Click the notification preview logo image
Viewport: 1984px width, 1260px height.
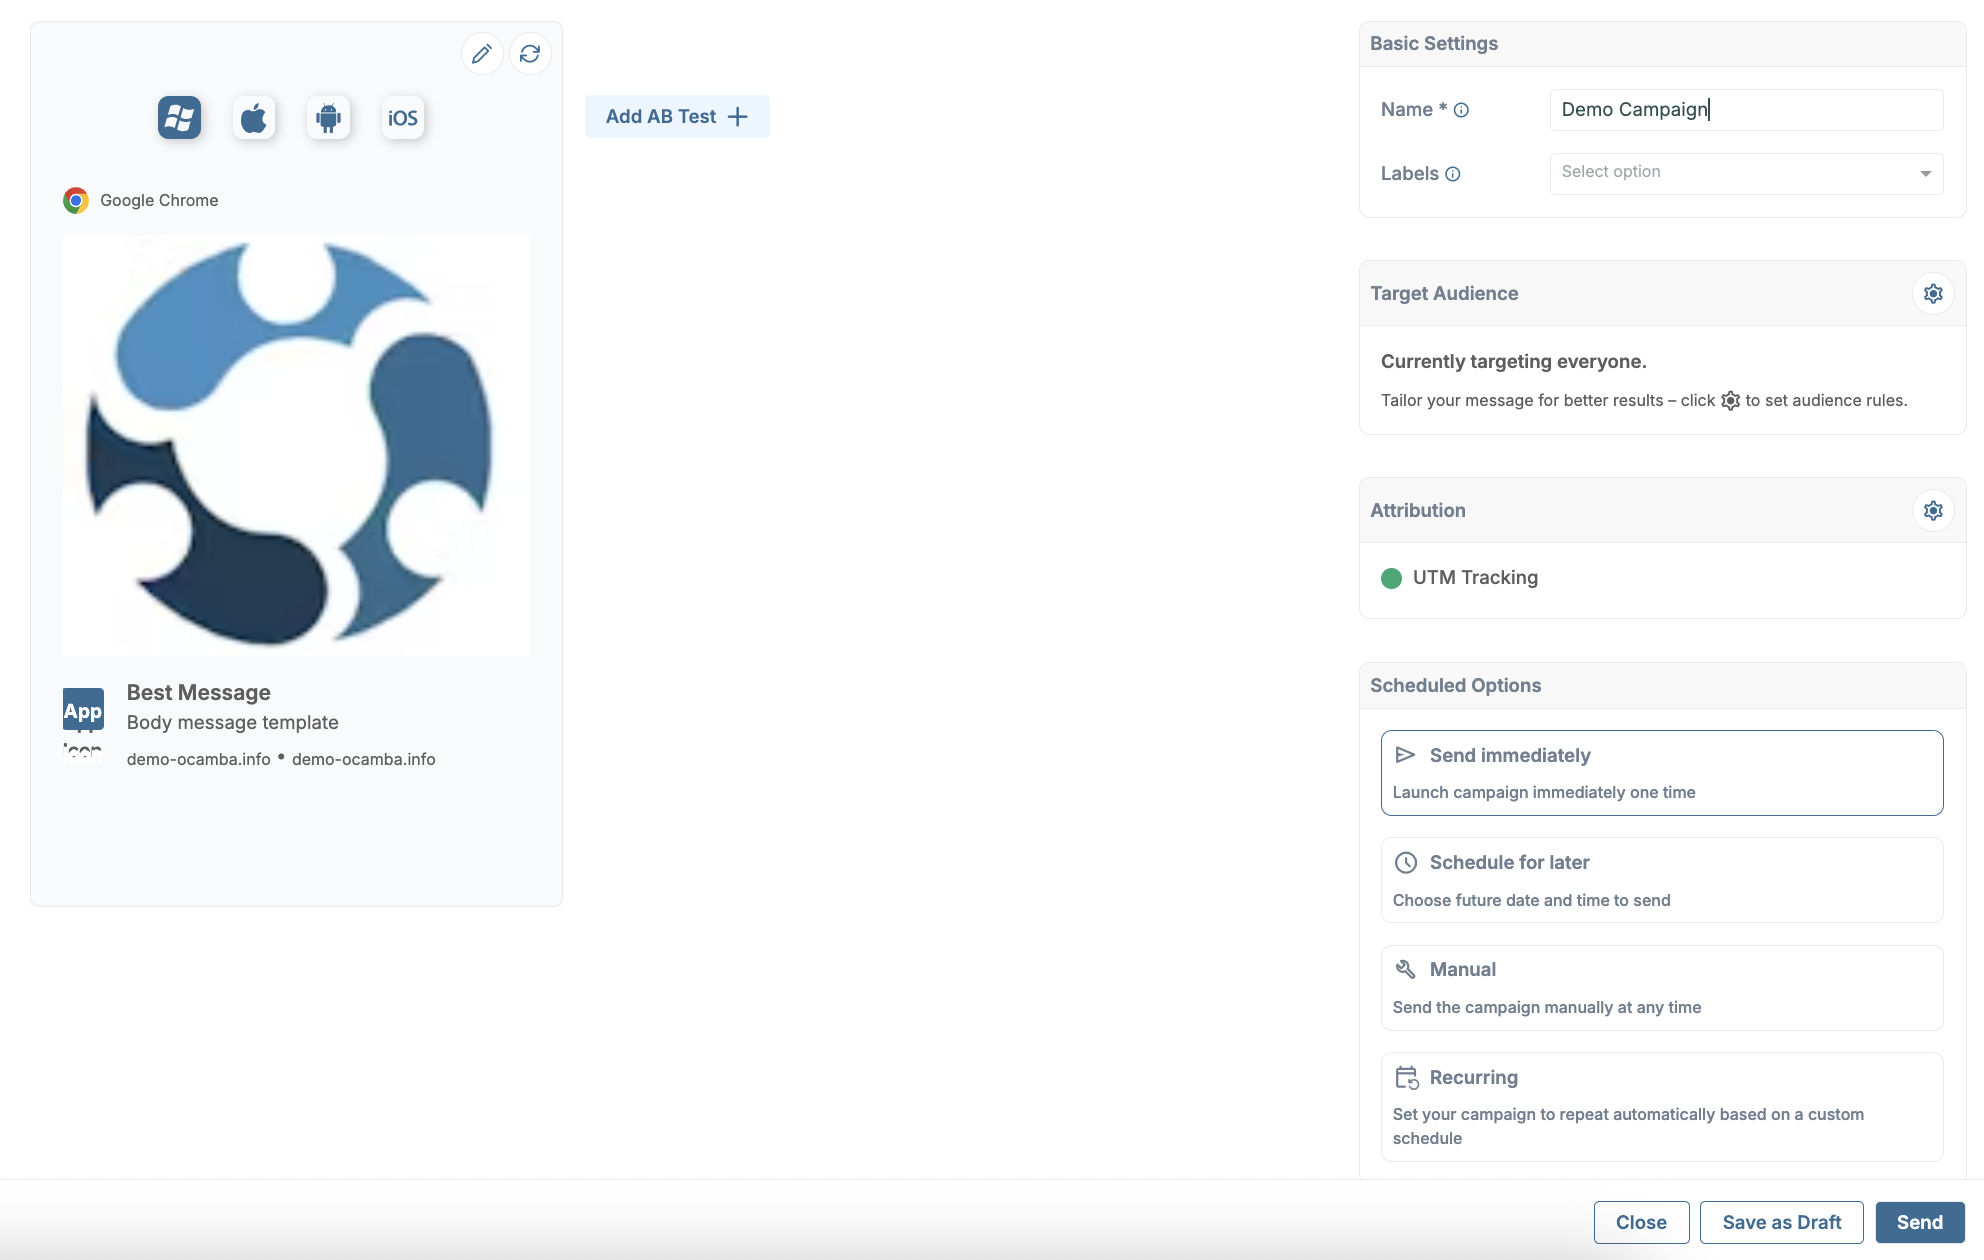point(296,445)
